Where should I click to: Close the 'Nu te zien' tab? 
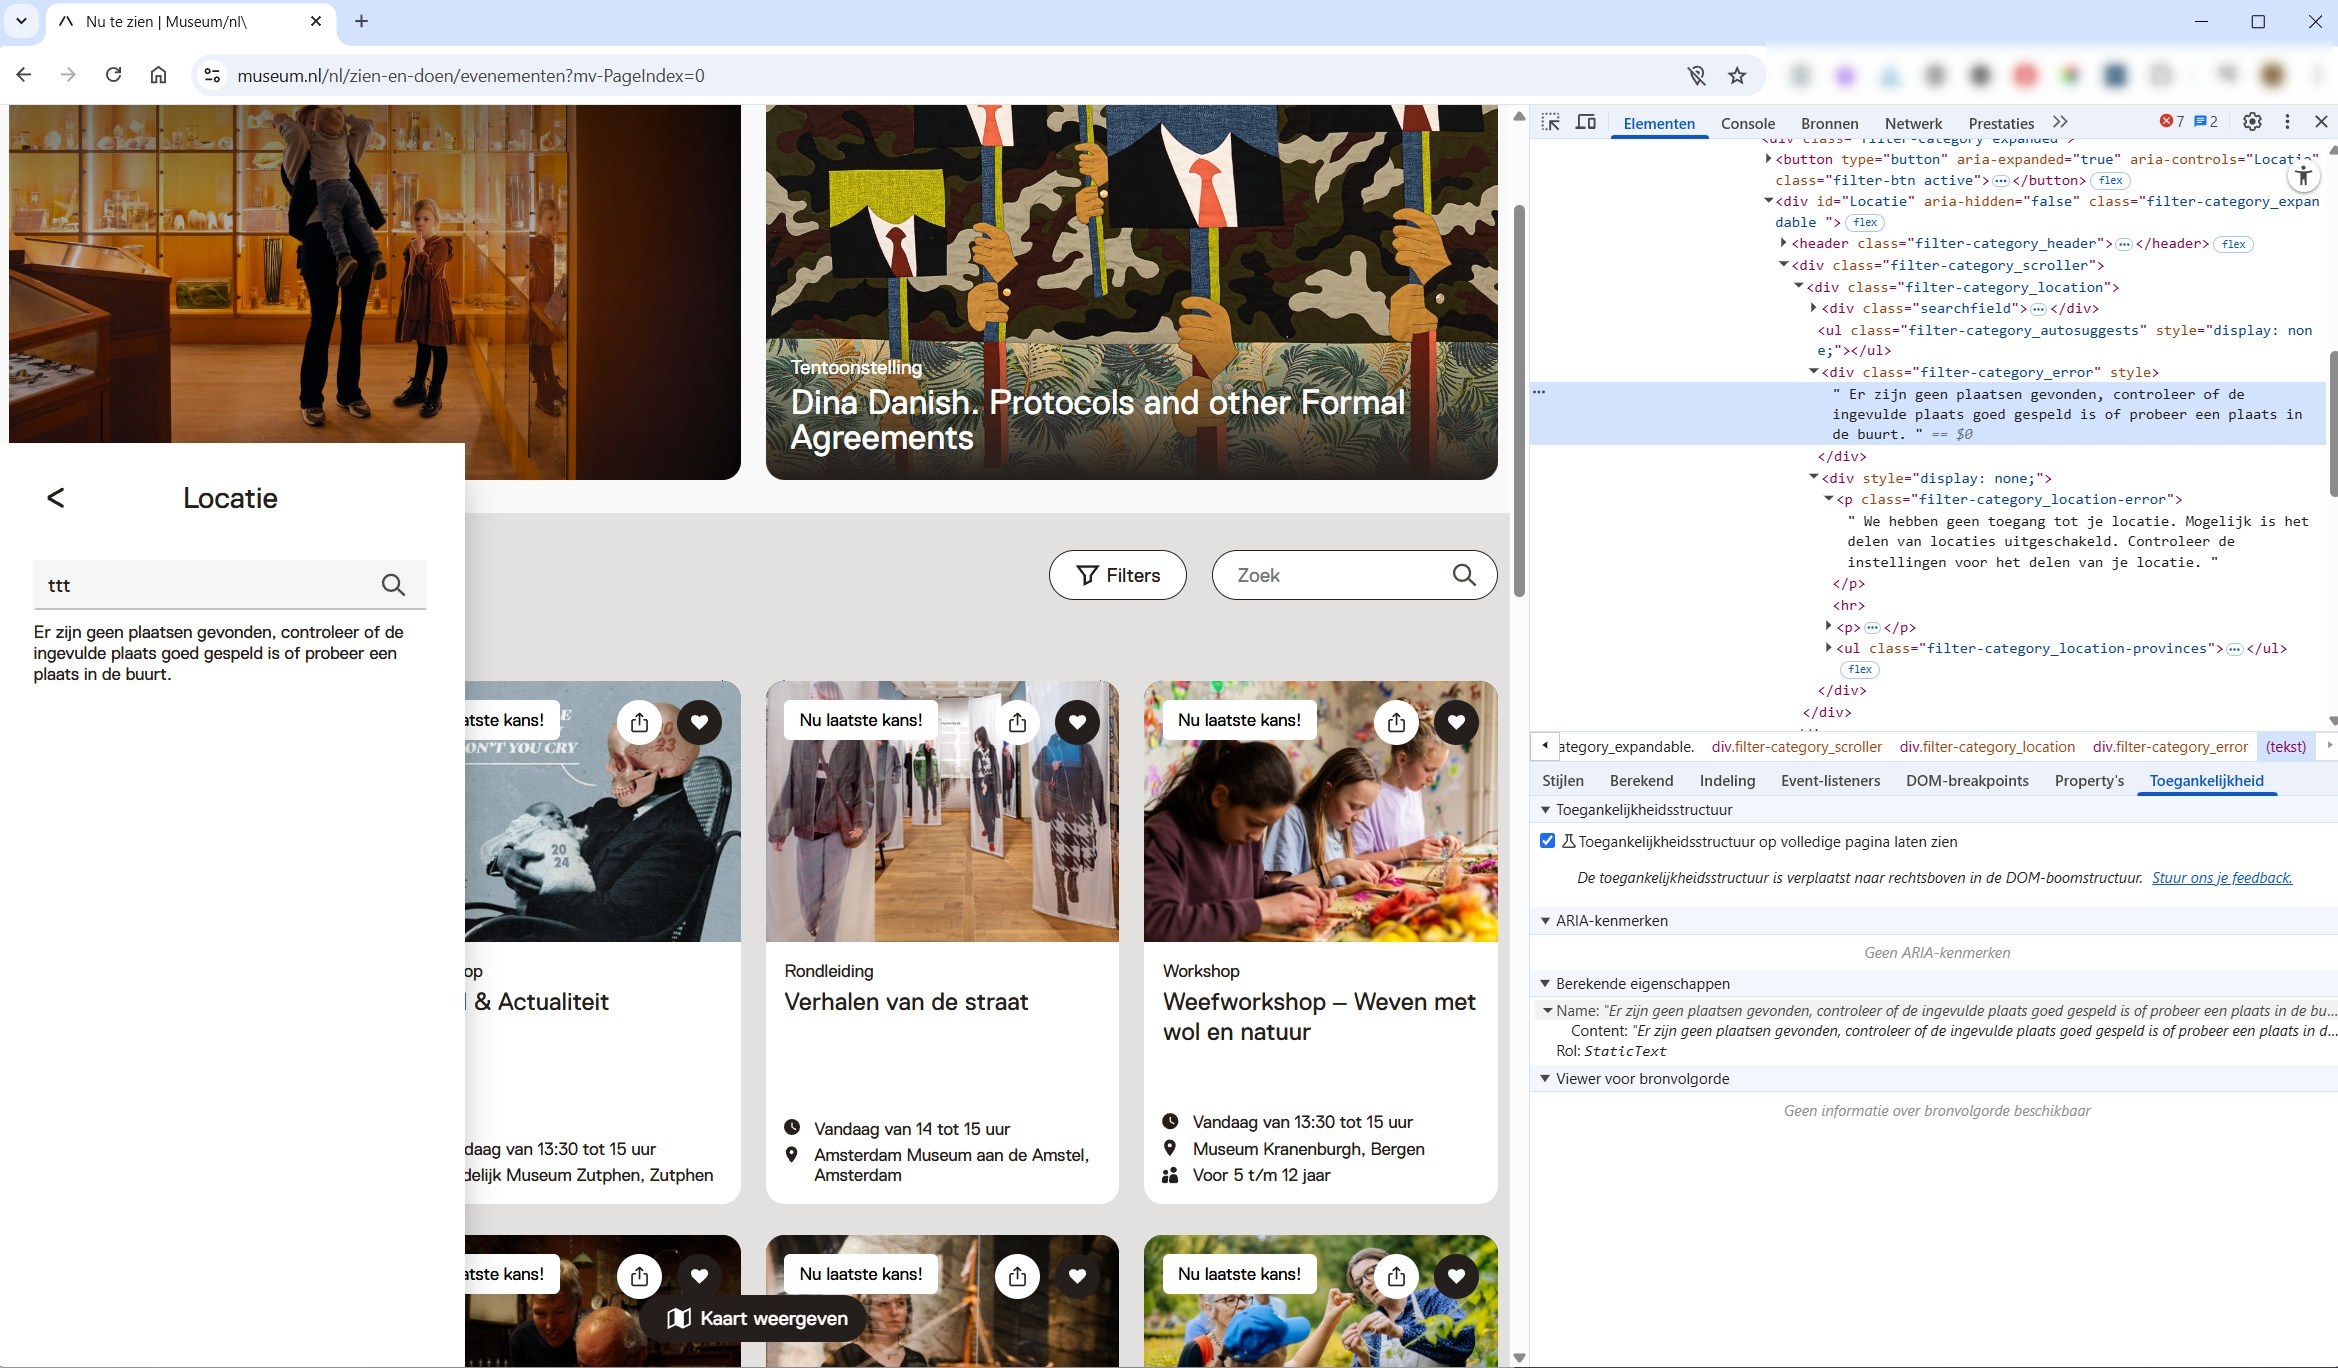pyautogui.click(x=316, y=21)
